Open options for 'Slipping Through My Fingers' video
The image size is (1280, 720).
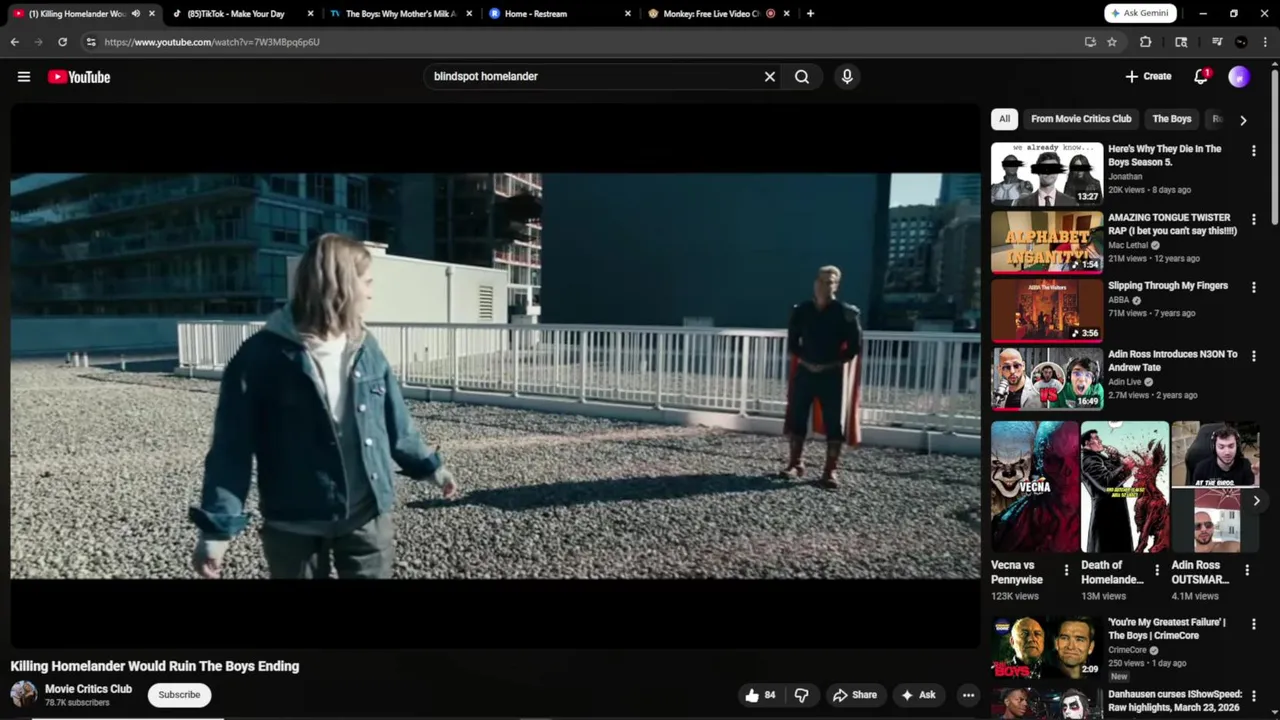click(x=1254, y=287)
